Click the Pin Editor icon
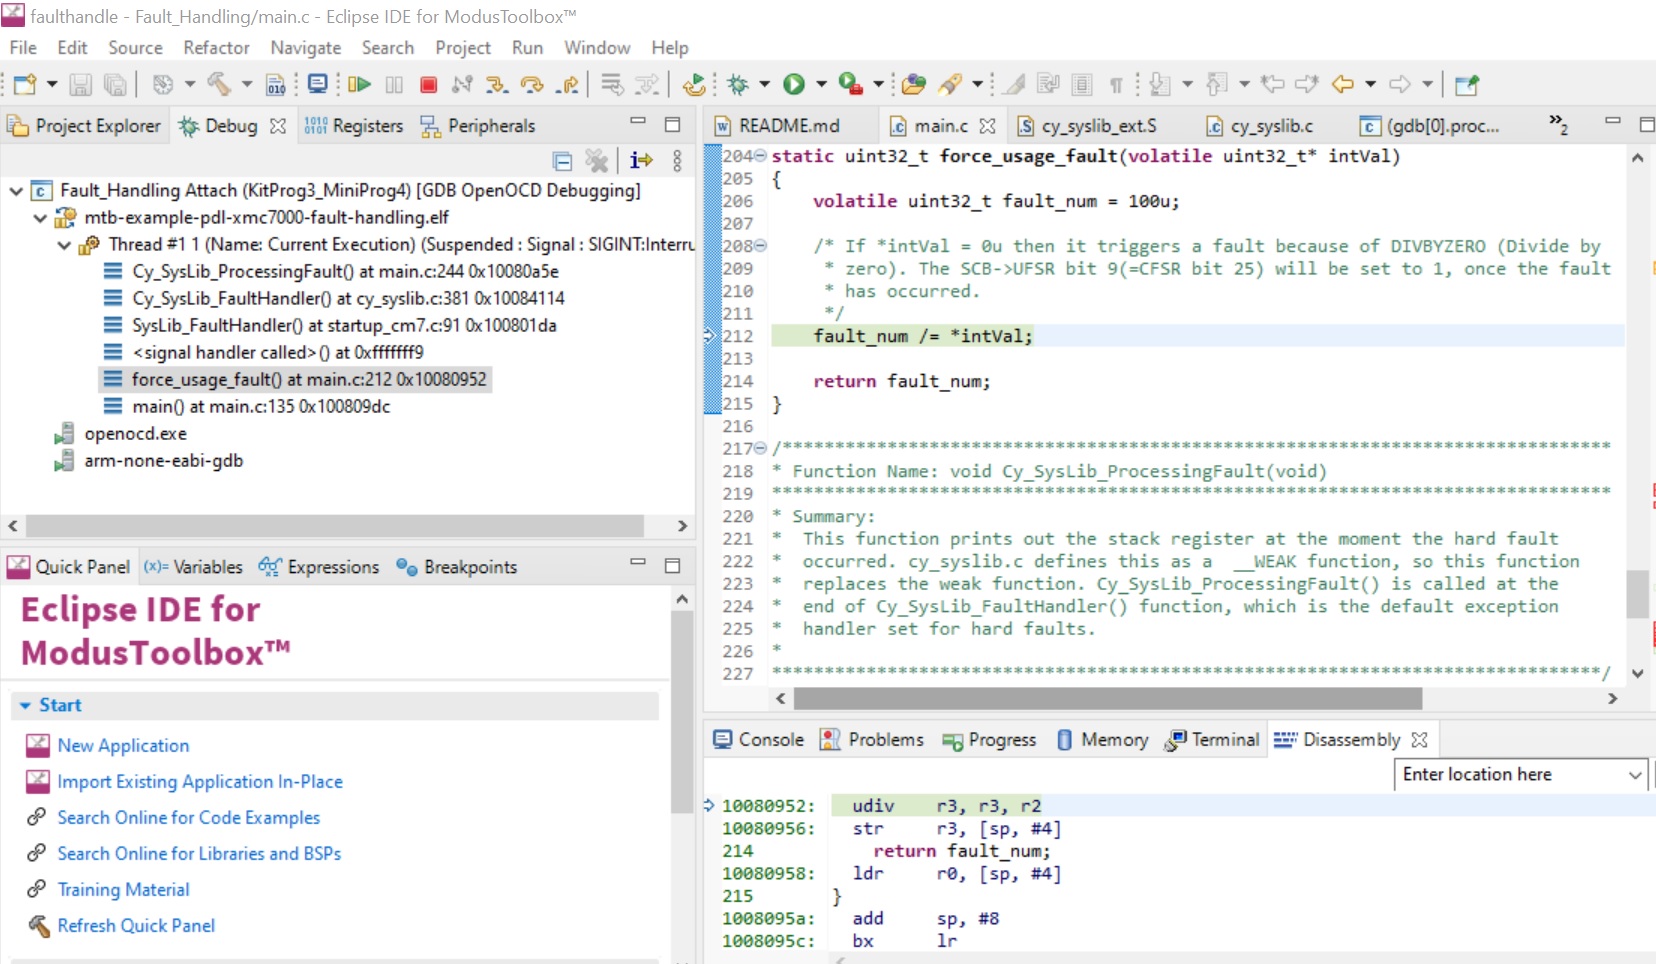The height and width of the screenshot is (964, 1656). click(x=1467, y=85)
